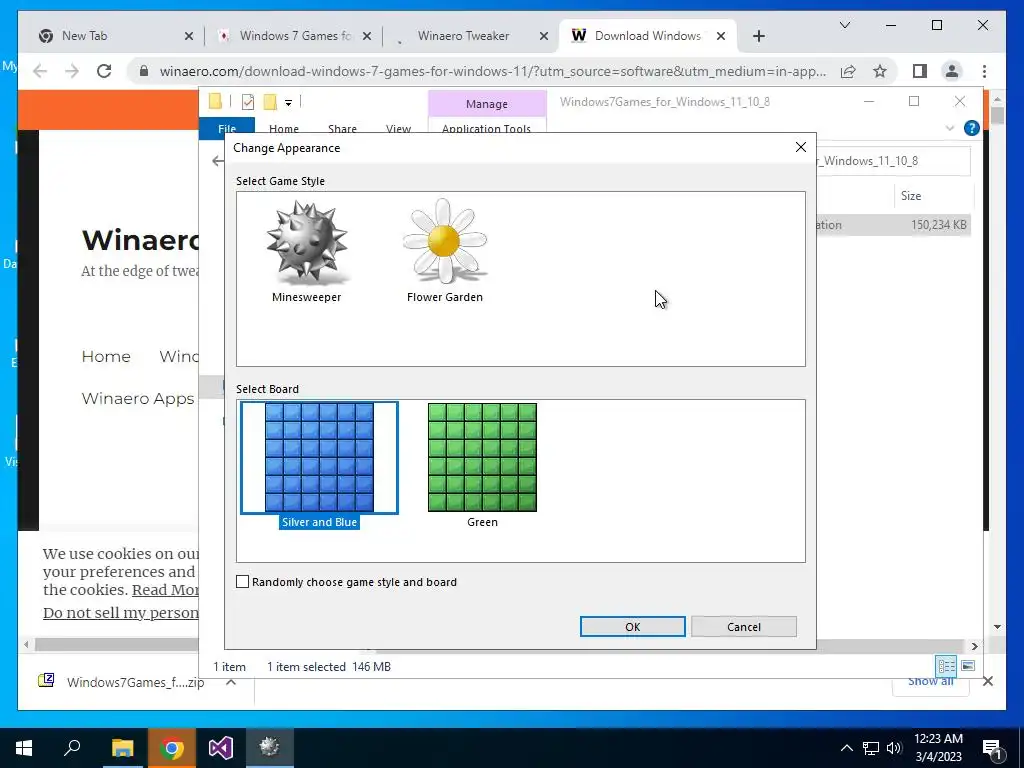Toggle Chrome side panel
This screenshot has height=768, width=1024.
[x=920, y=71]
